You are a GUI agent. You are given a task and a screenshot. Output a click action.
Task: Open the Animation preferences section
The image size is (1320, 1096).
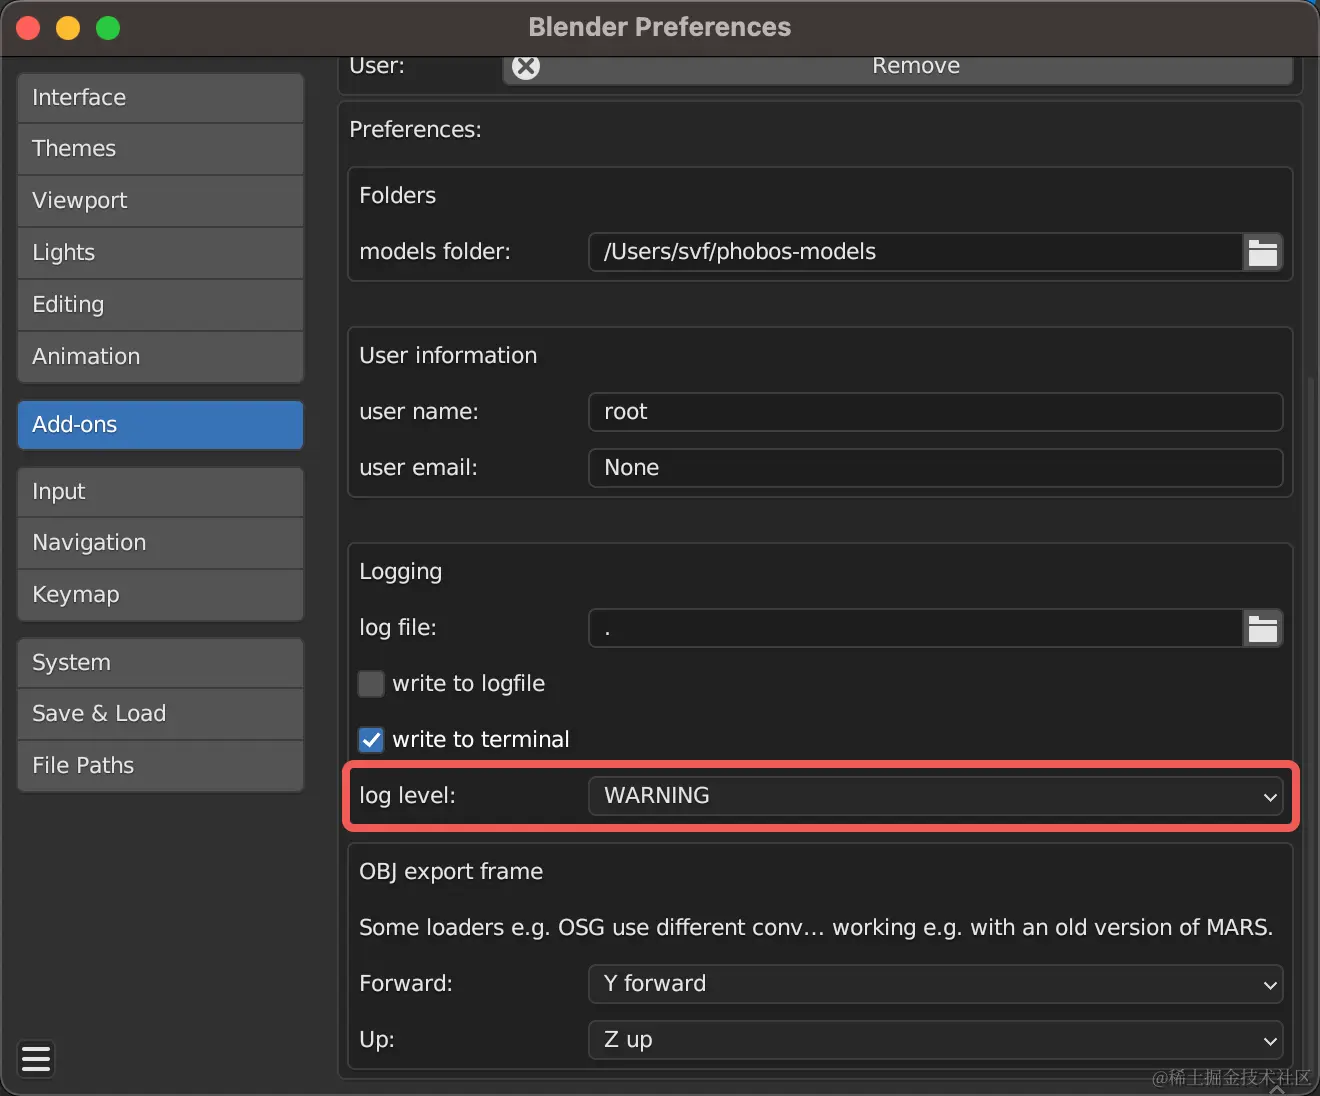point(160,356)
